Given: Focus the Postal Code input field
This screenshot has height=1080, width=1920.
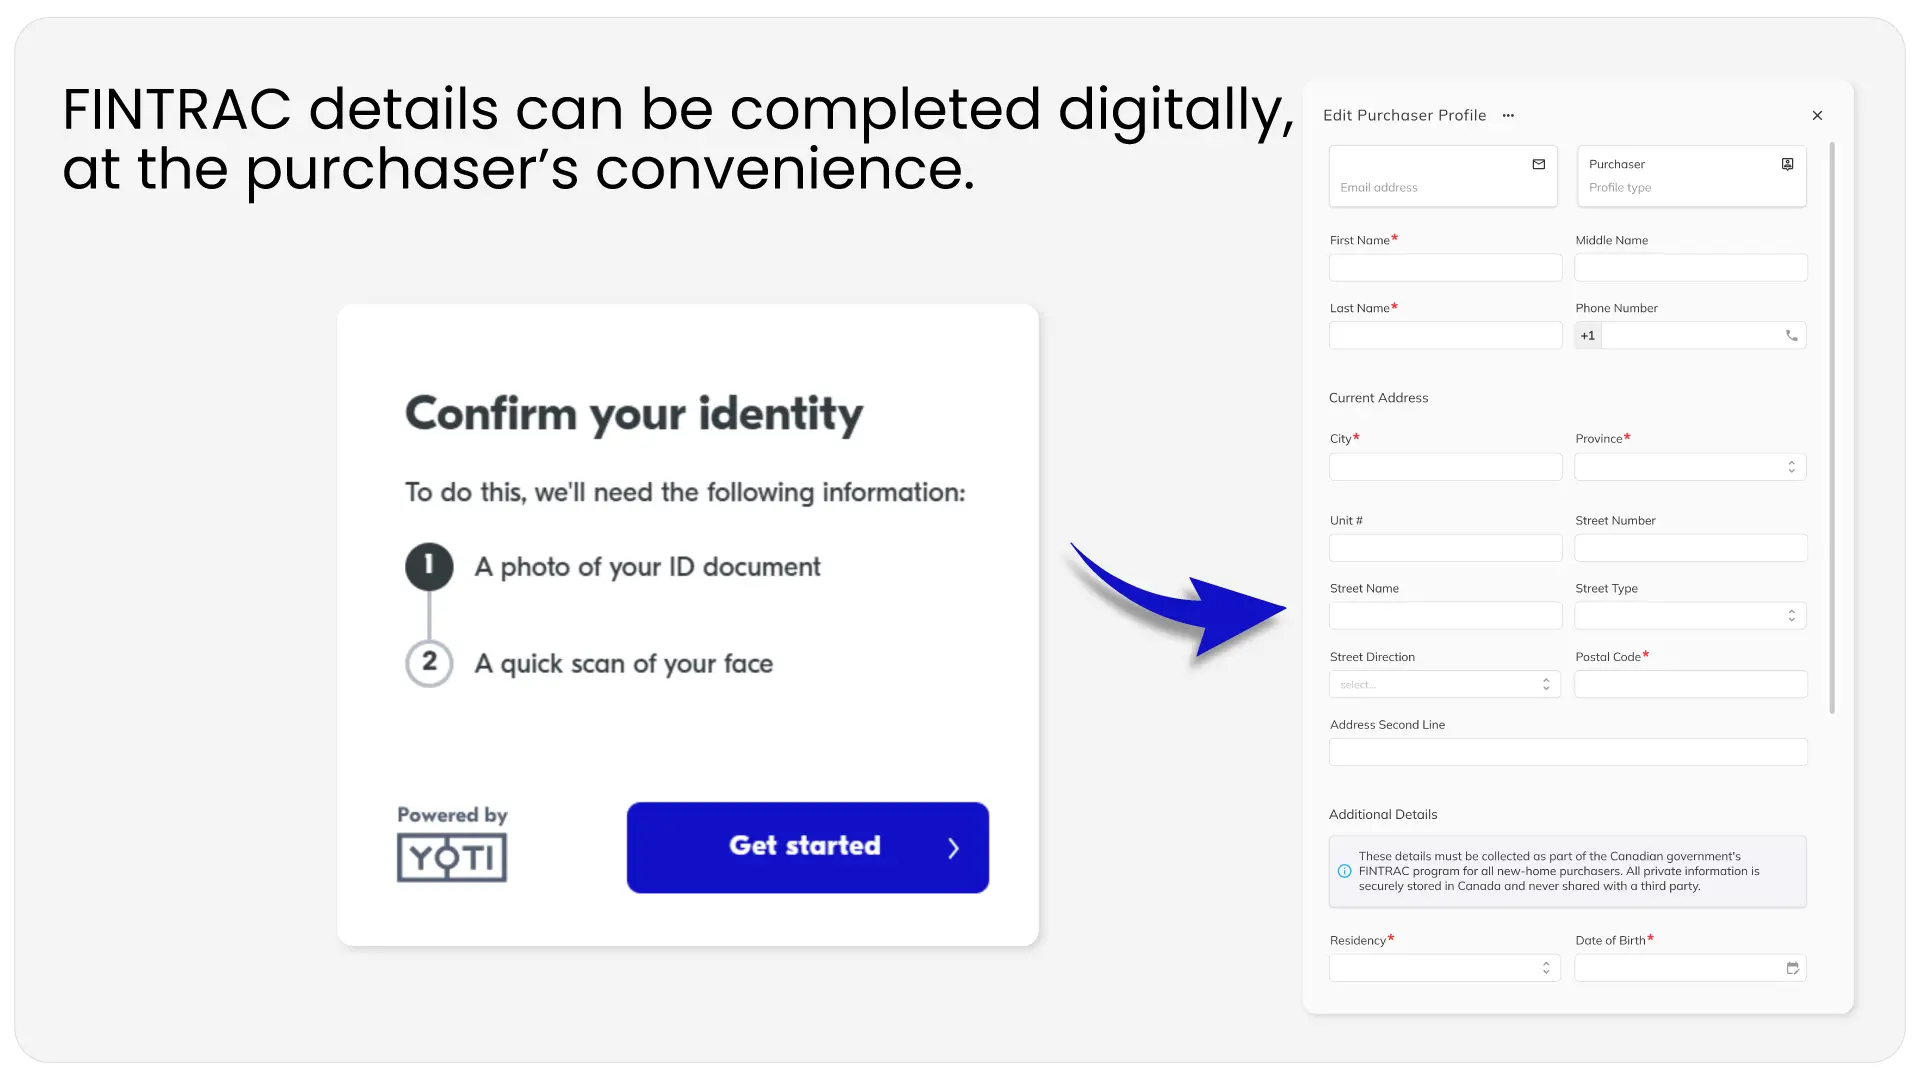Looking at the screenshot, I should pos(1690,685).
